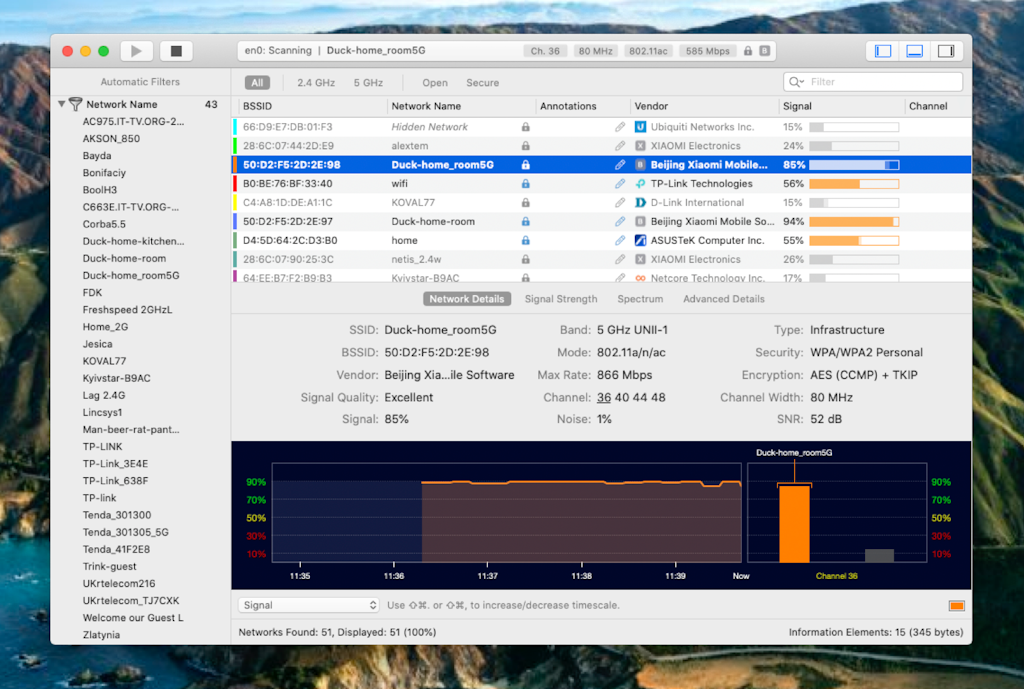Click the ASUSTeK vendor logo icon

640,241
